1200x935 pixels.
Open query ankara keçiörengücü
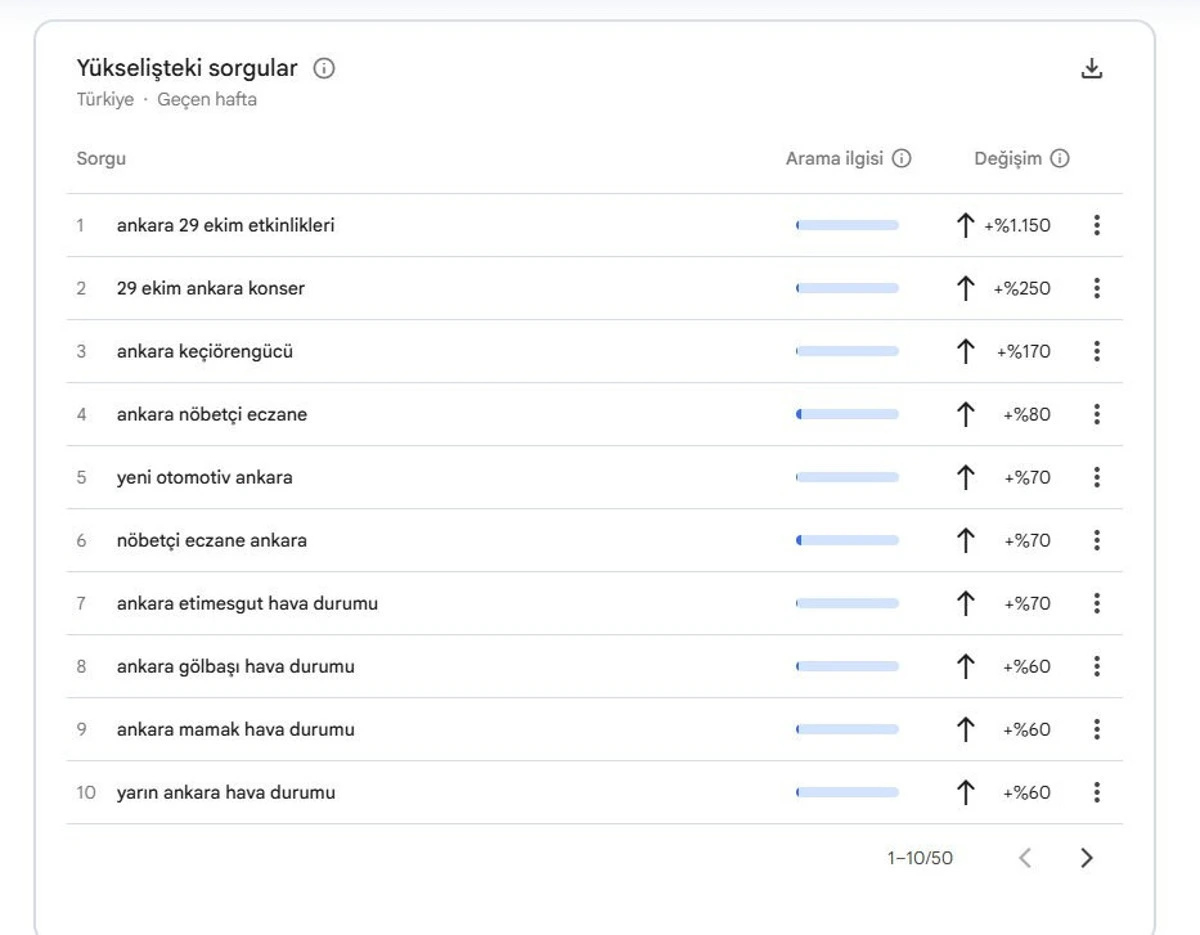(205, 352)
